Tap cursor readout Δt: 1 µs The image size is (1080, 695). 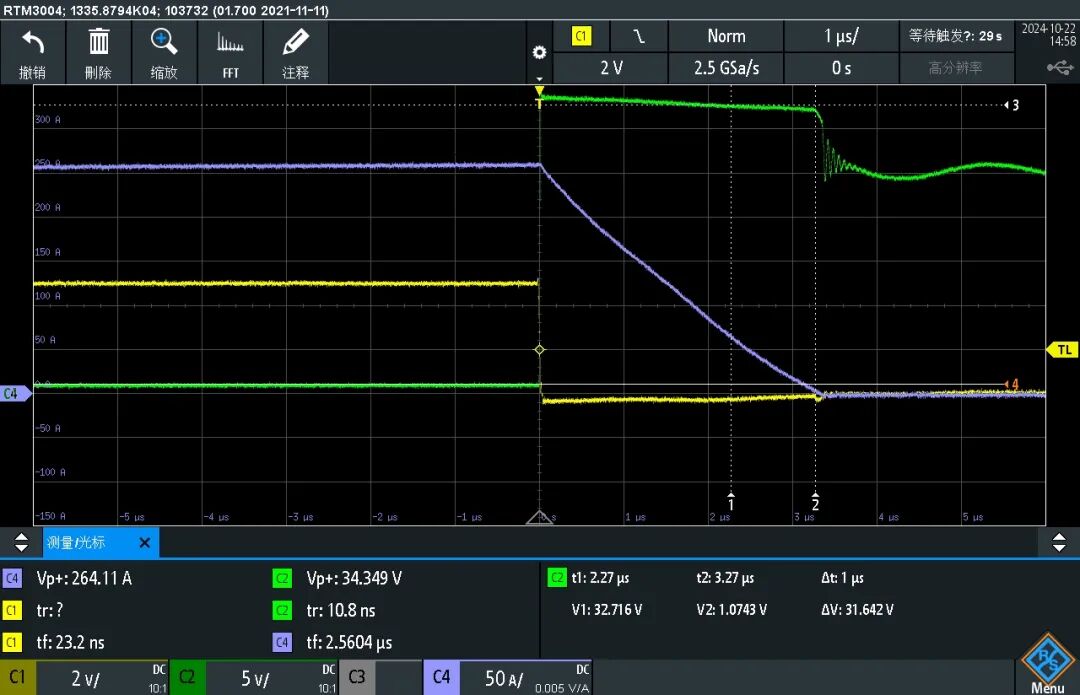point(842,578)
